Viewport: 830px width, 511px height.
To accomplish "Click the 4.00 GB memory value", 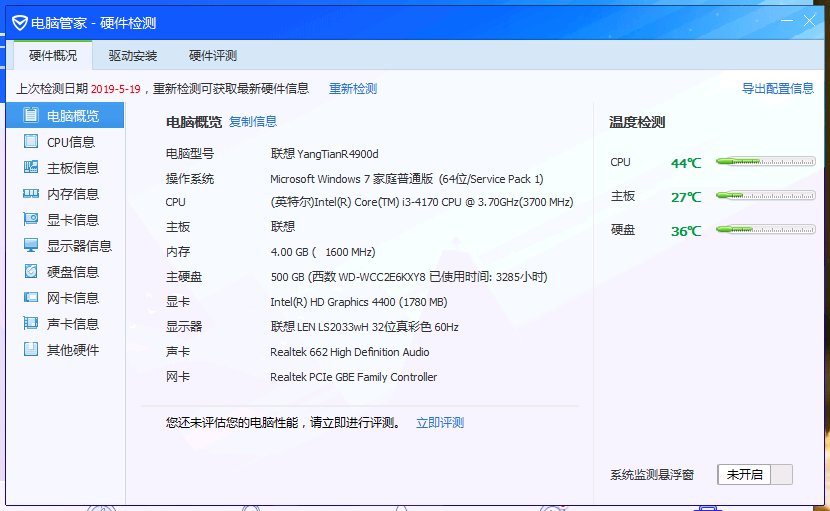I will [x=323, y=252].
